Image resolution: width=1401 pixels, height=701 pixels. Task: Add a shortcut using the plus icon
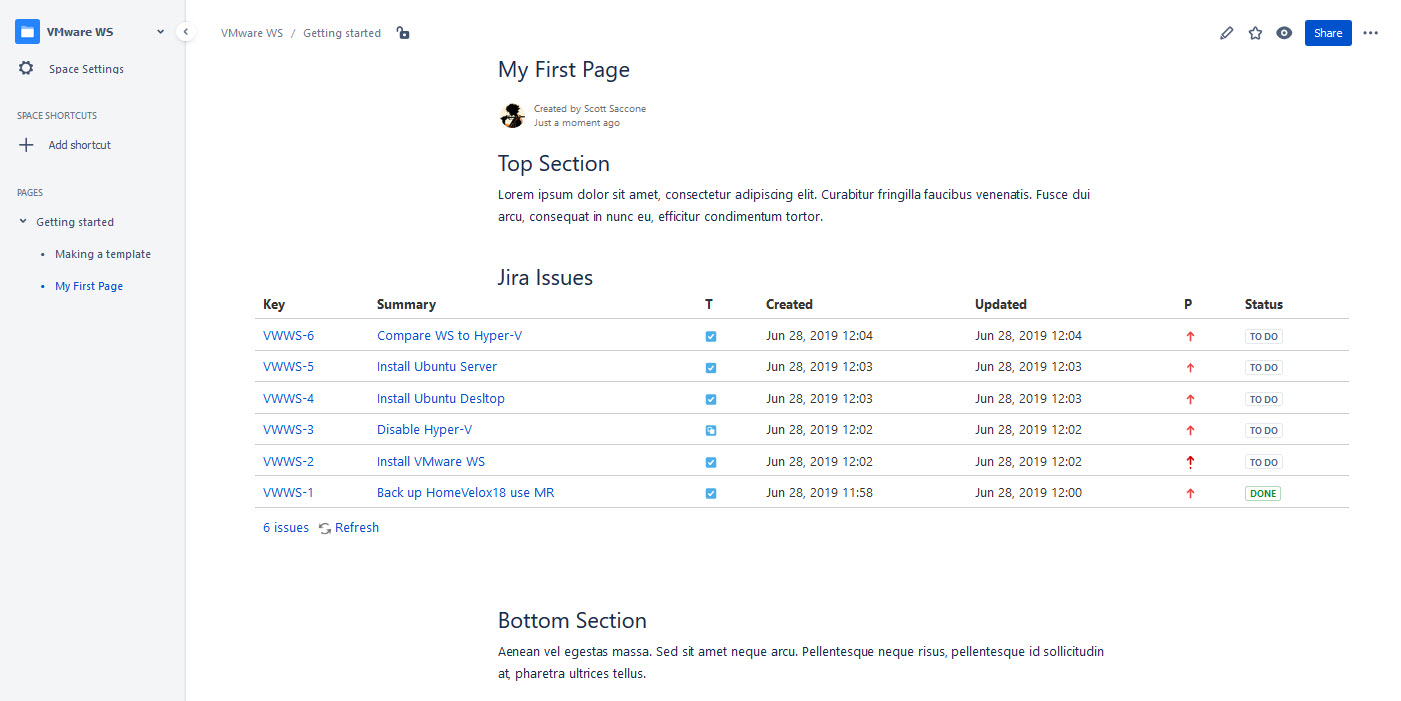(26, 144)
